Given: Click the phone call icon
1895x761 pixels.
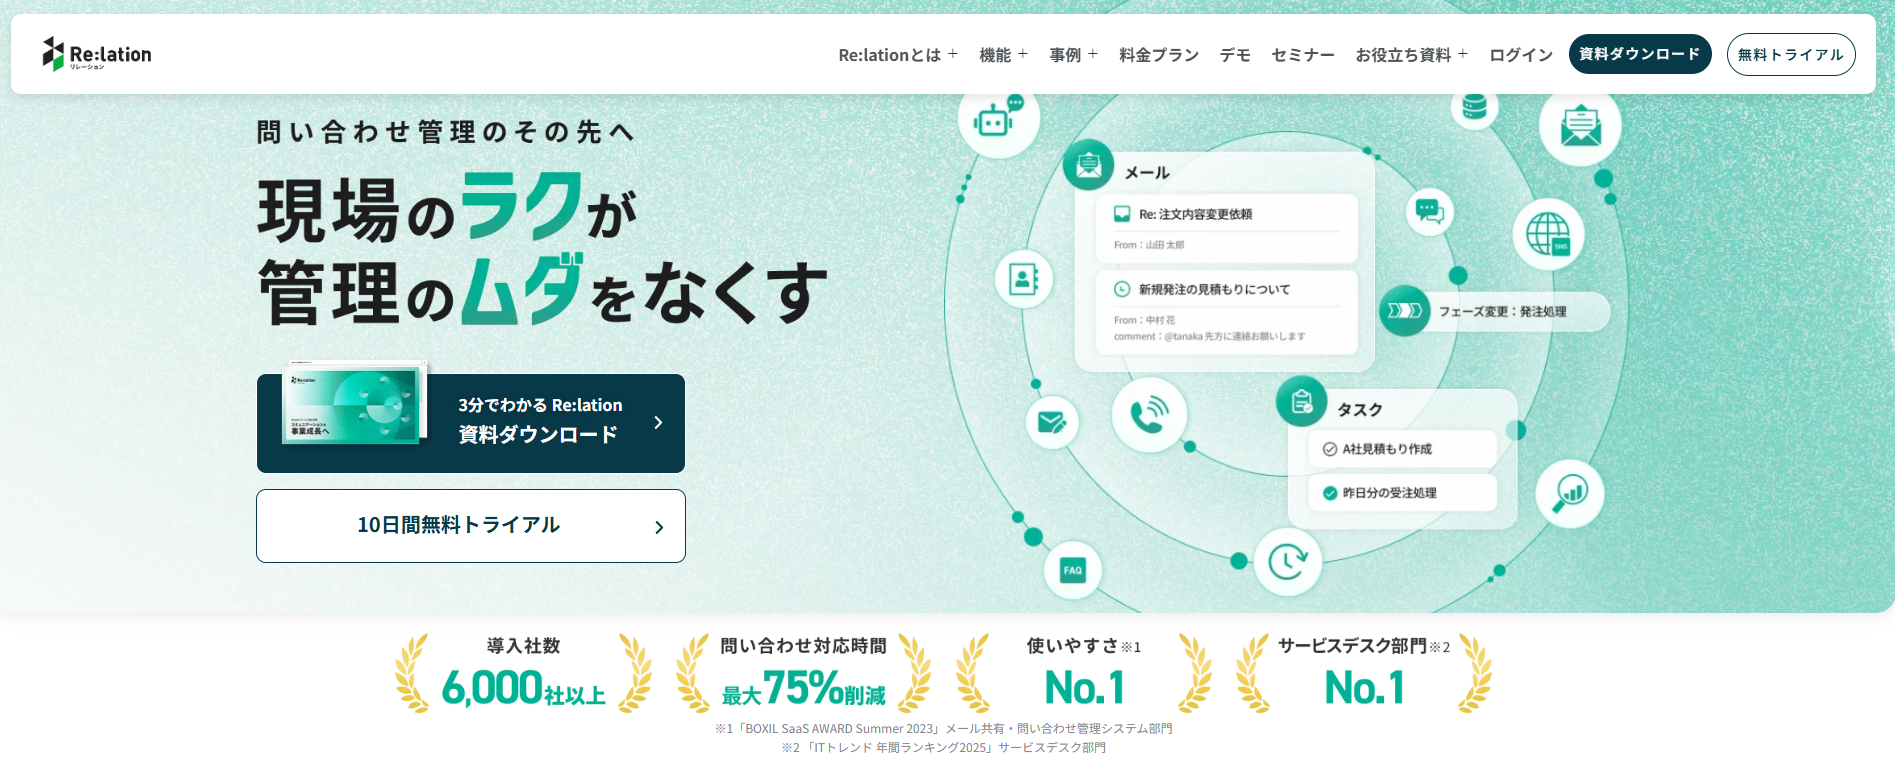Looking at the screenshot, I should pyautogui.click(x=1150, y=414).
